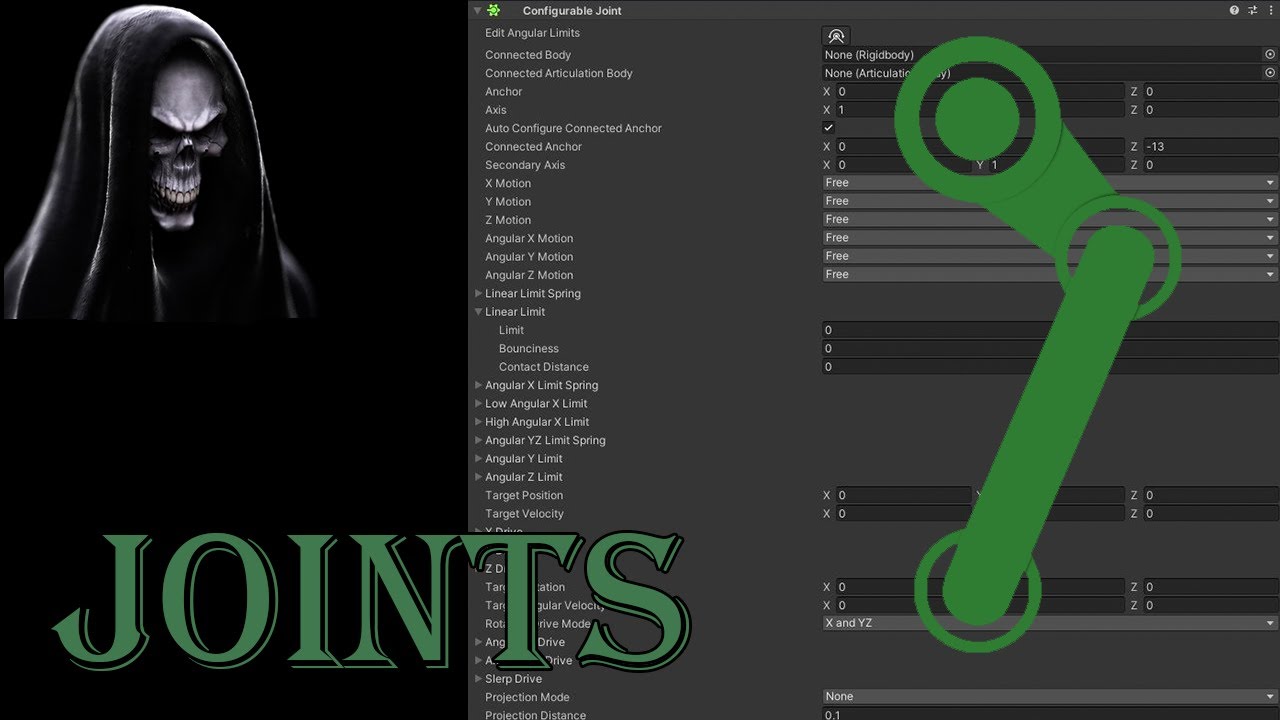Click the Edit Angular Limits button
1280x720 pixels.
click(x=836, y=35)
